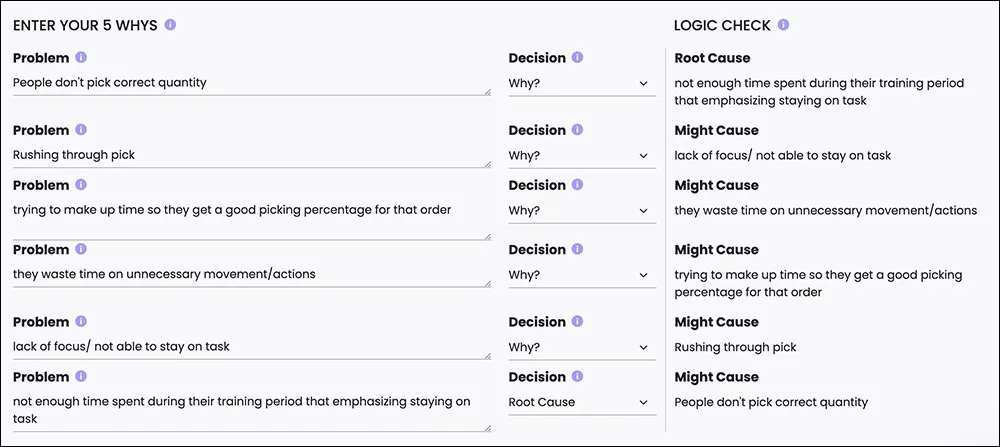Viewport: 1000px width, 447px height.
Task: Click info icon beside Problem above 'they waste time'
Action: [81, 249]
